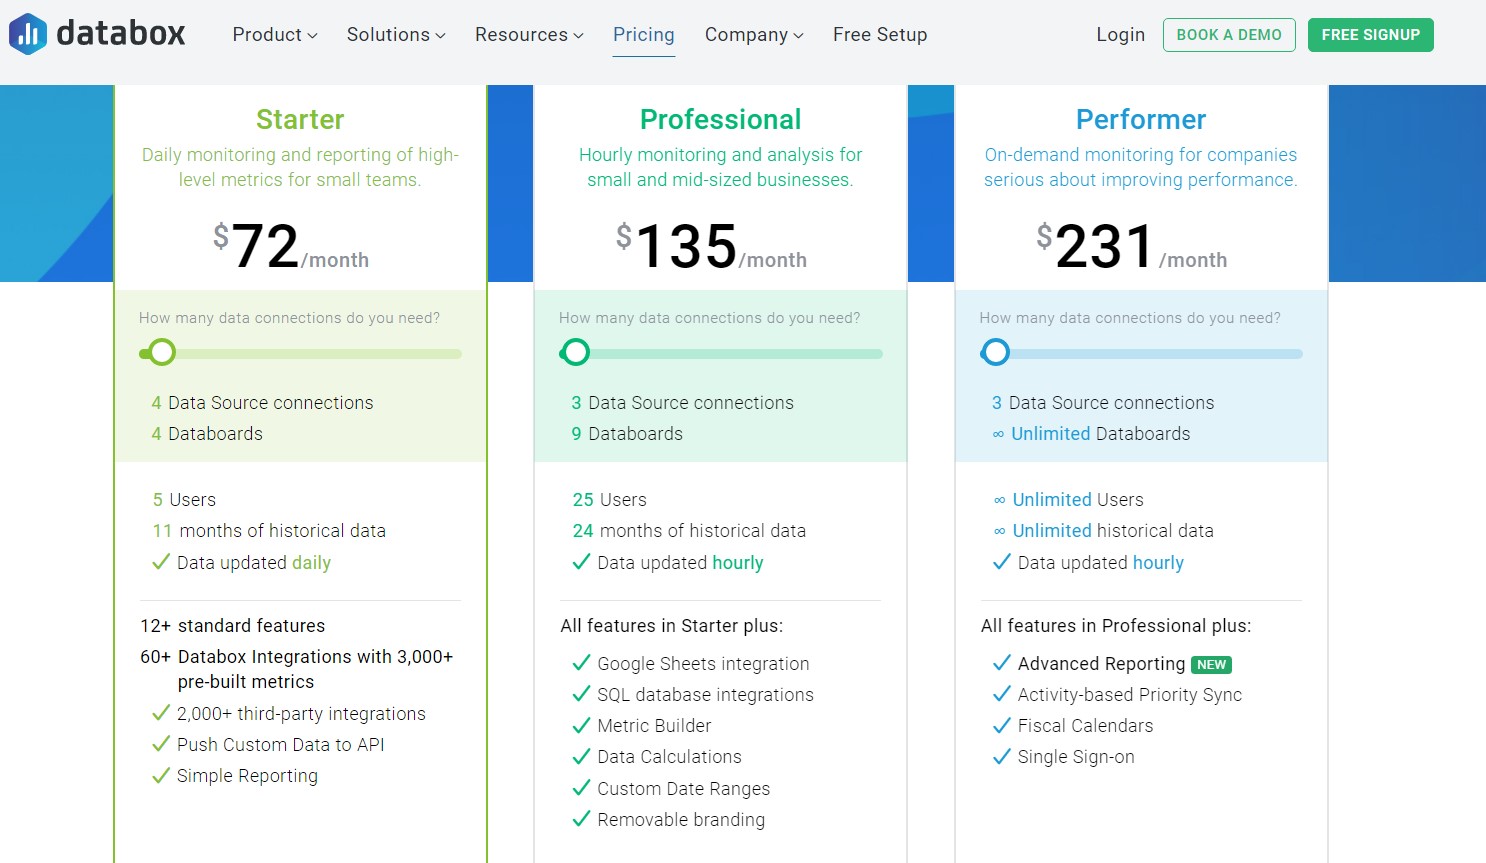Viewport: 1486px width, 863px height.
Task: Click the Login link
Action: [1120, 35]
